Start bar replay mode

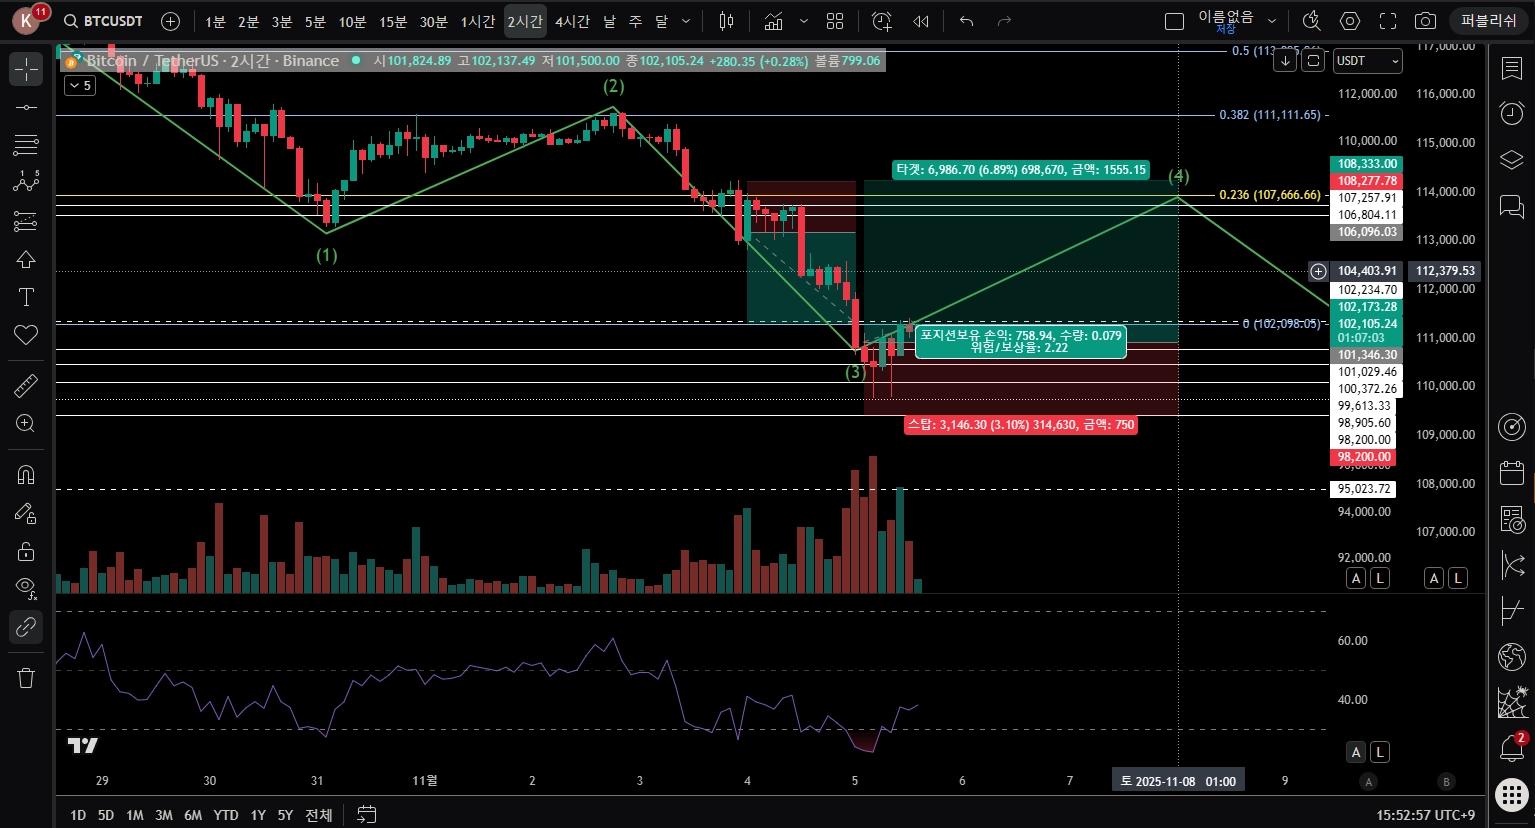pyautogui.click(x=921, y=21)
